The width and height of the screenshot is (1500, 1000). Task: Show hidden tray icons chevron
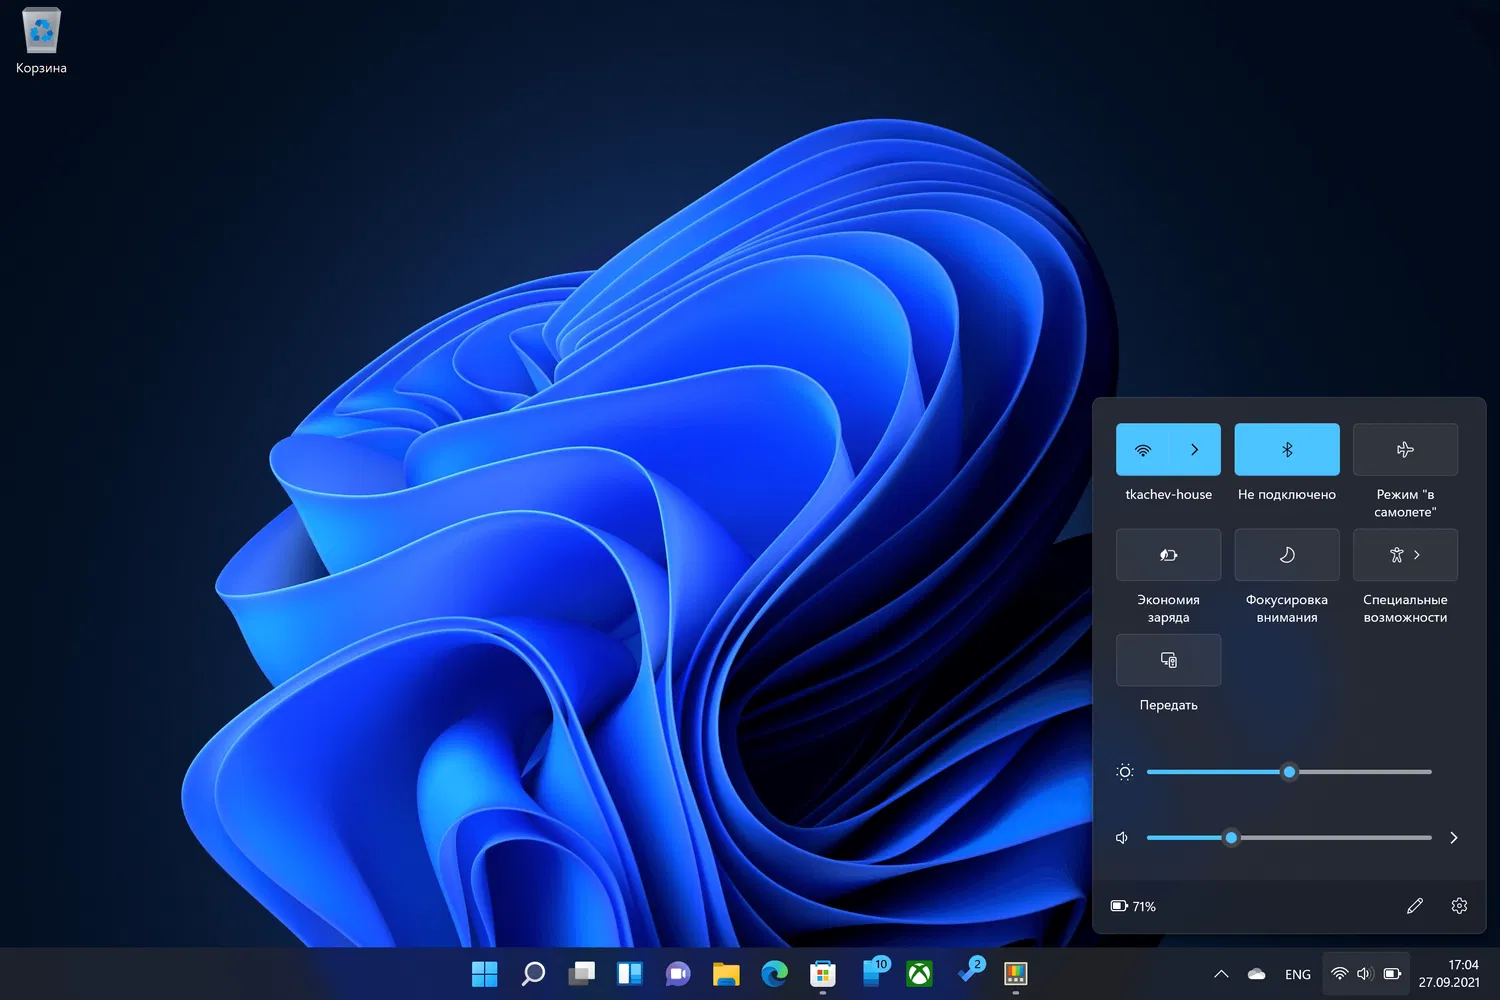1221,974
